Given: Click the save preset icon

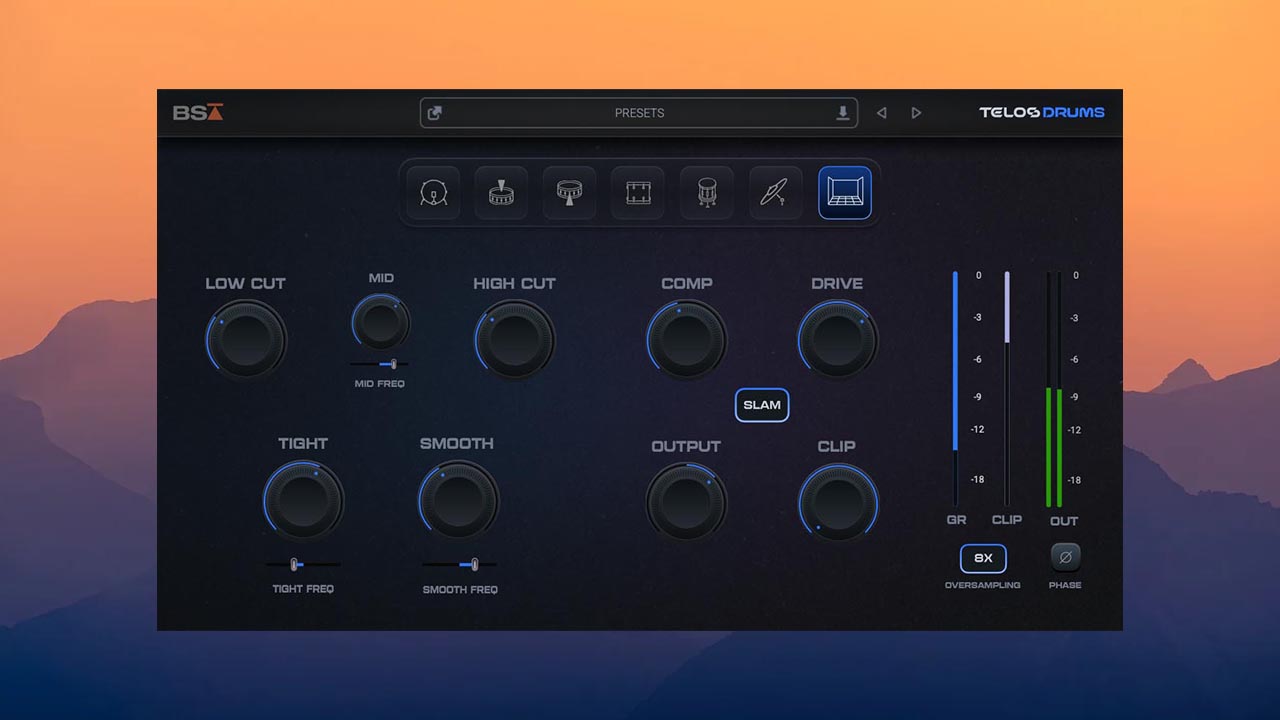Looking at the screenshot, I should click(x=843, y=113).
